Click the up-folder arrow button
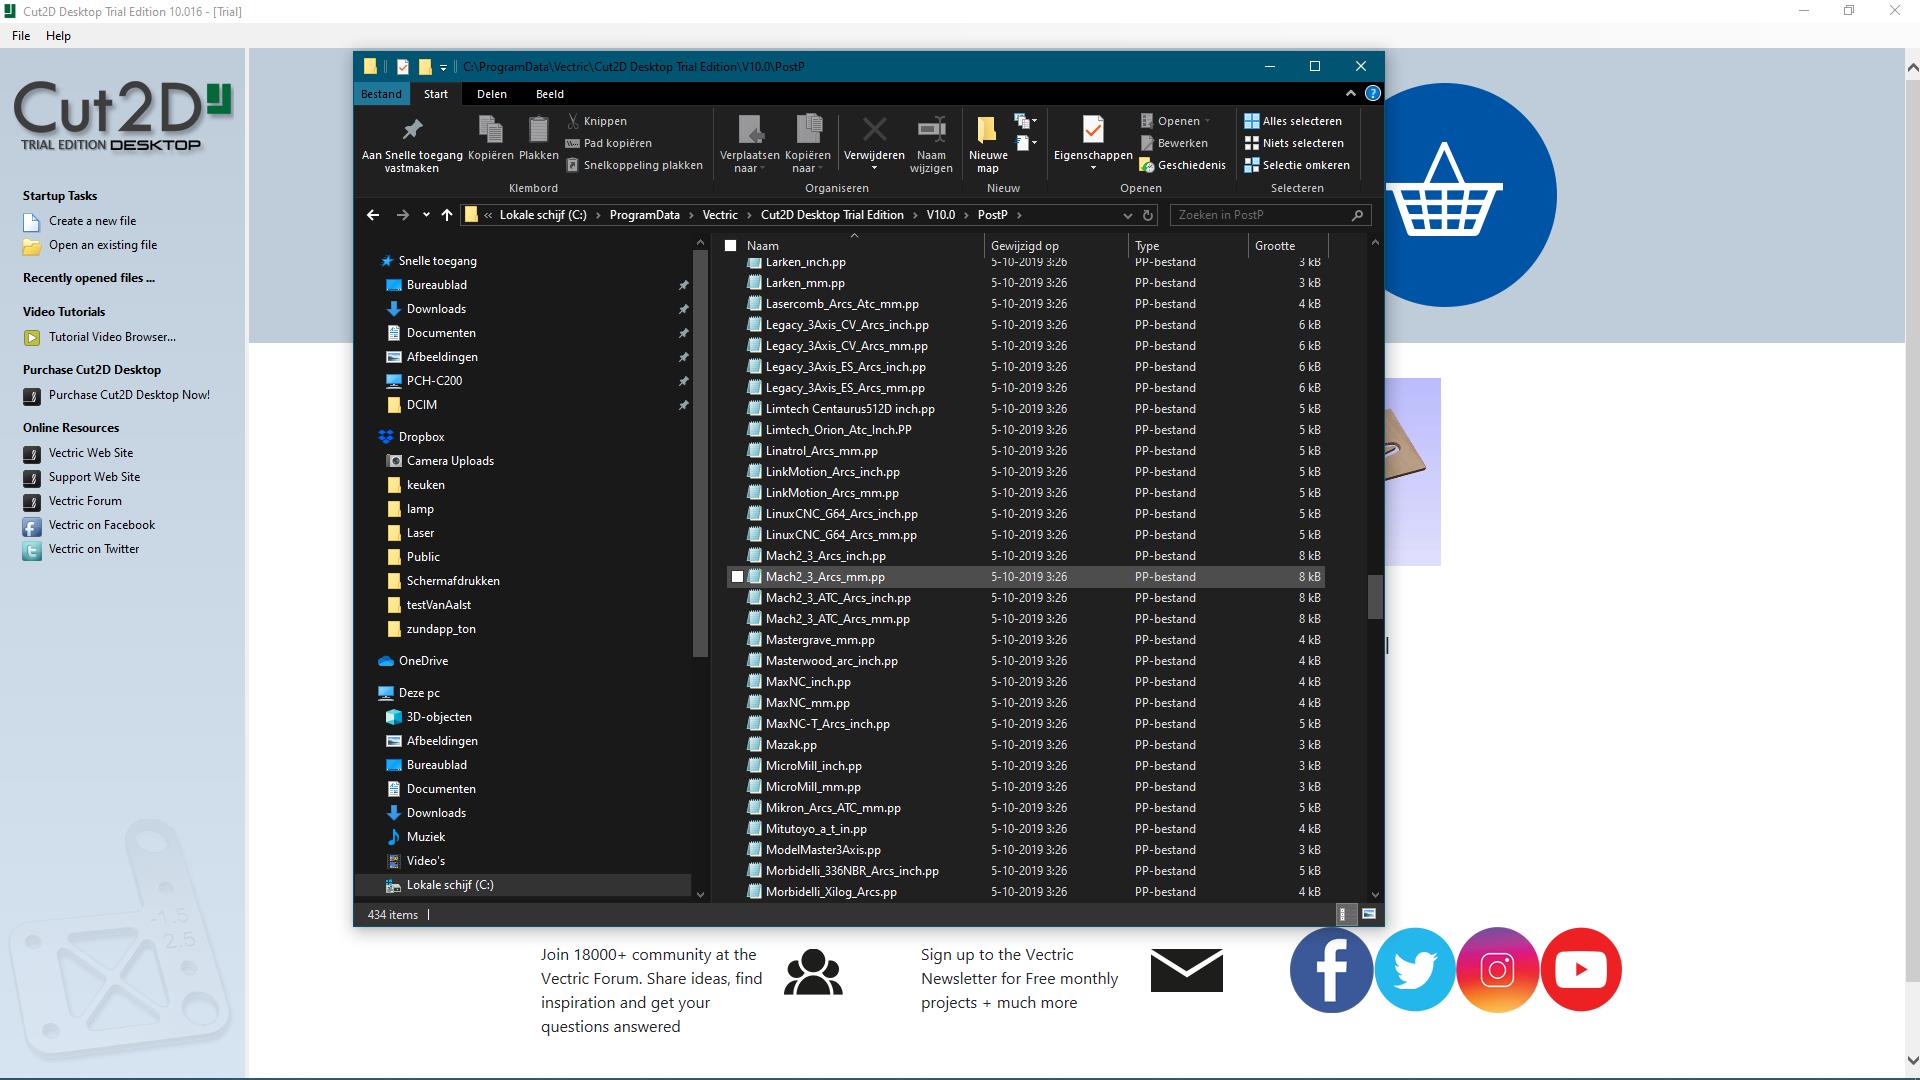 pos(447,215)
